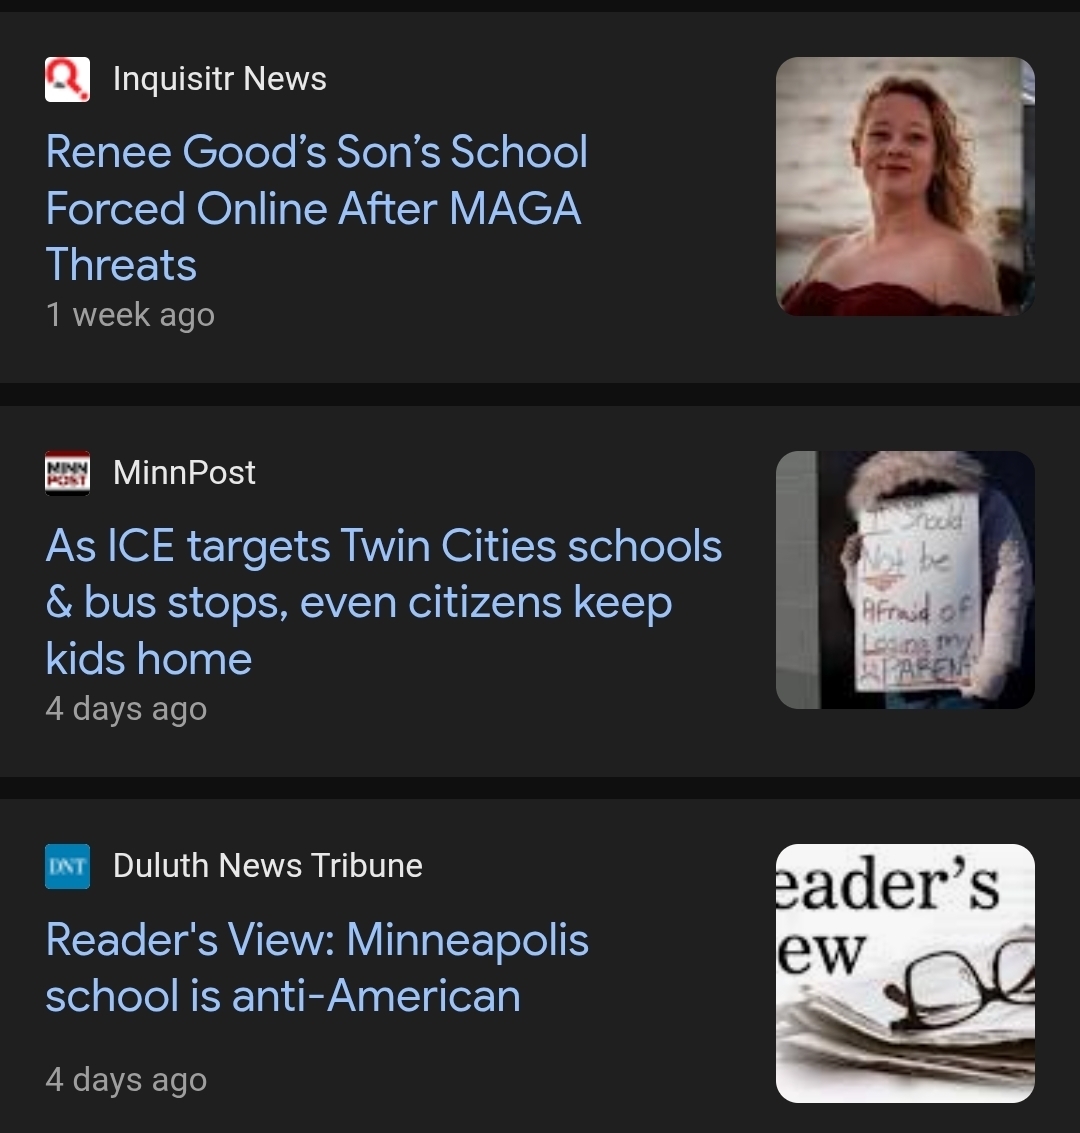
Task: Click "4 days ago" under Duluth News Tribune story
Action: [x=126, y=1080]
